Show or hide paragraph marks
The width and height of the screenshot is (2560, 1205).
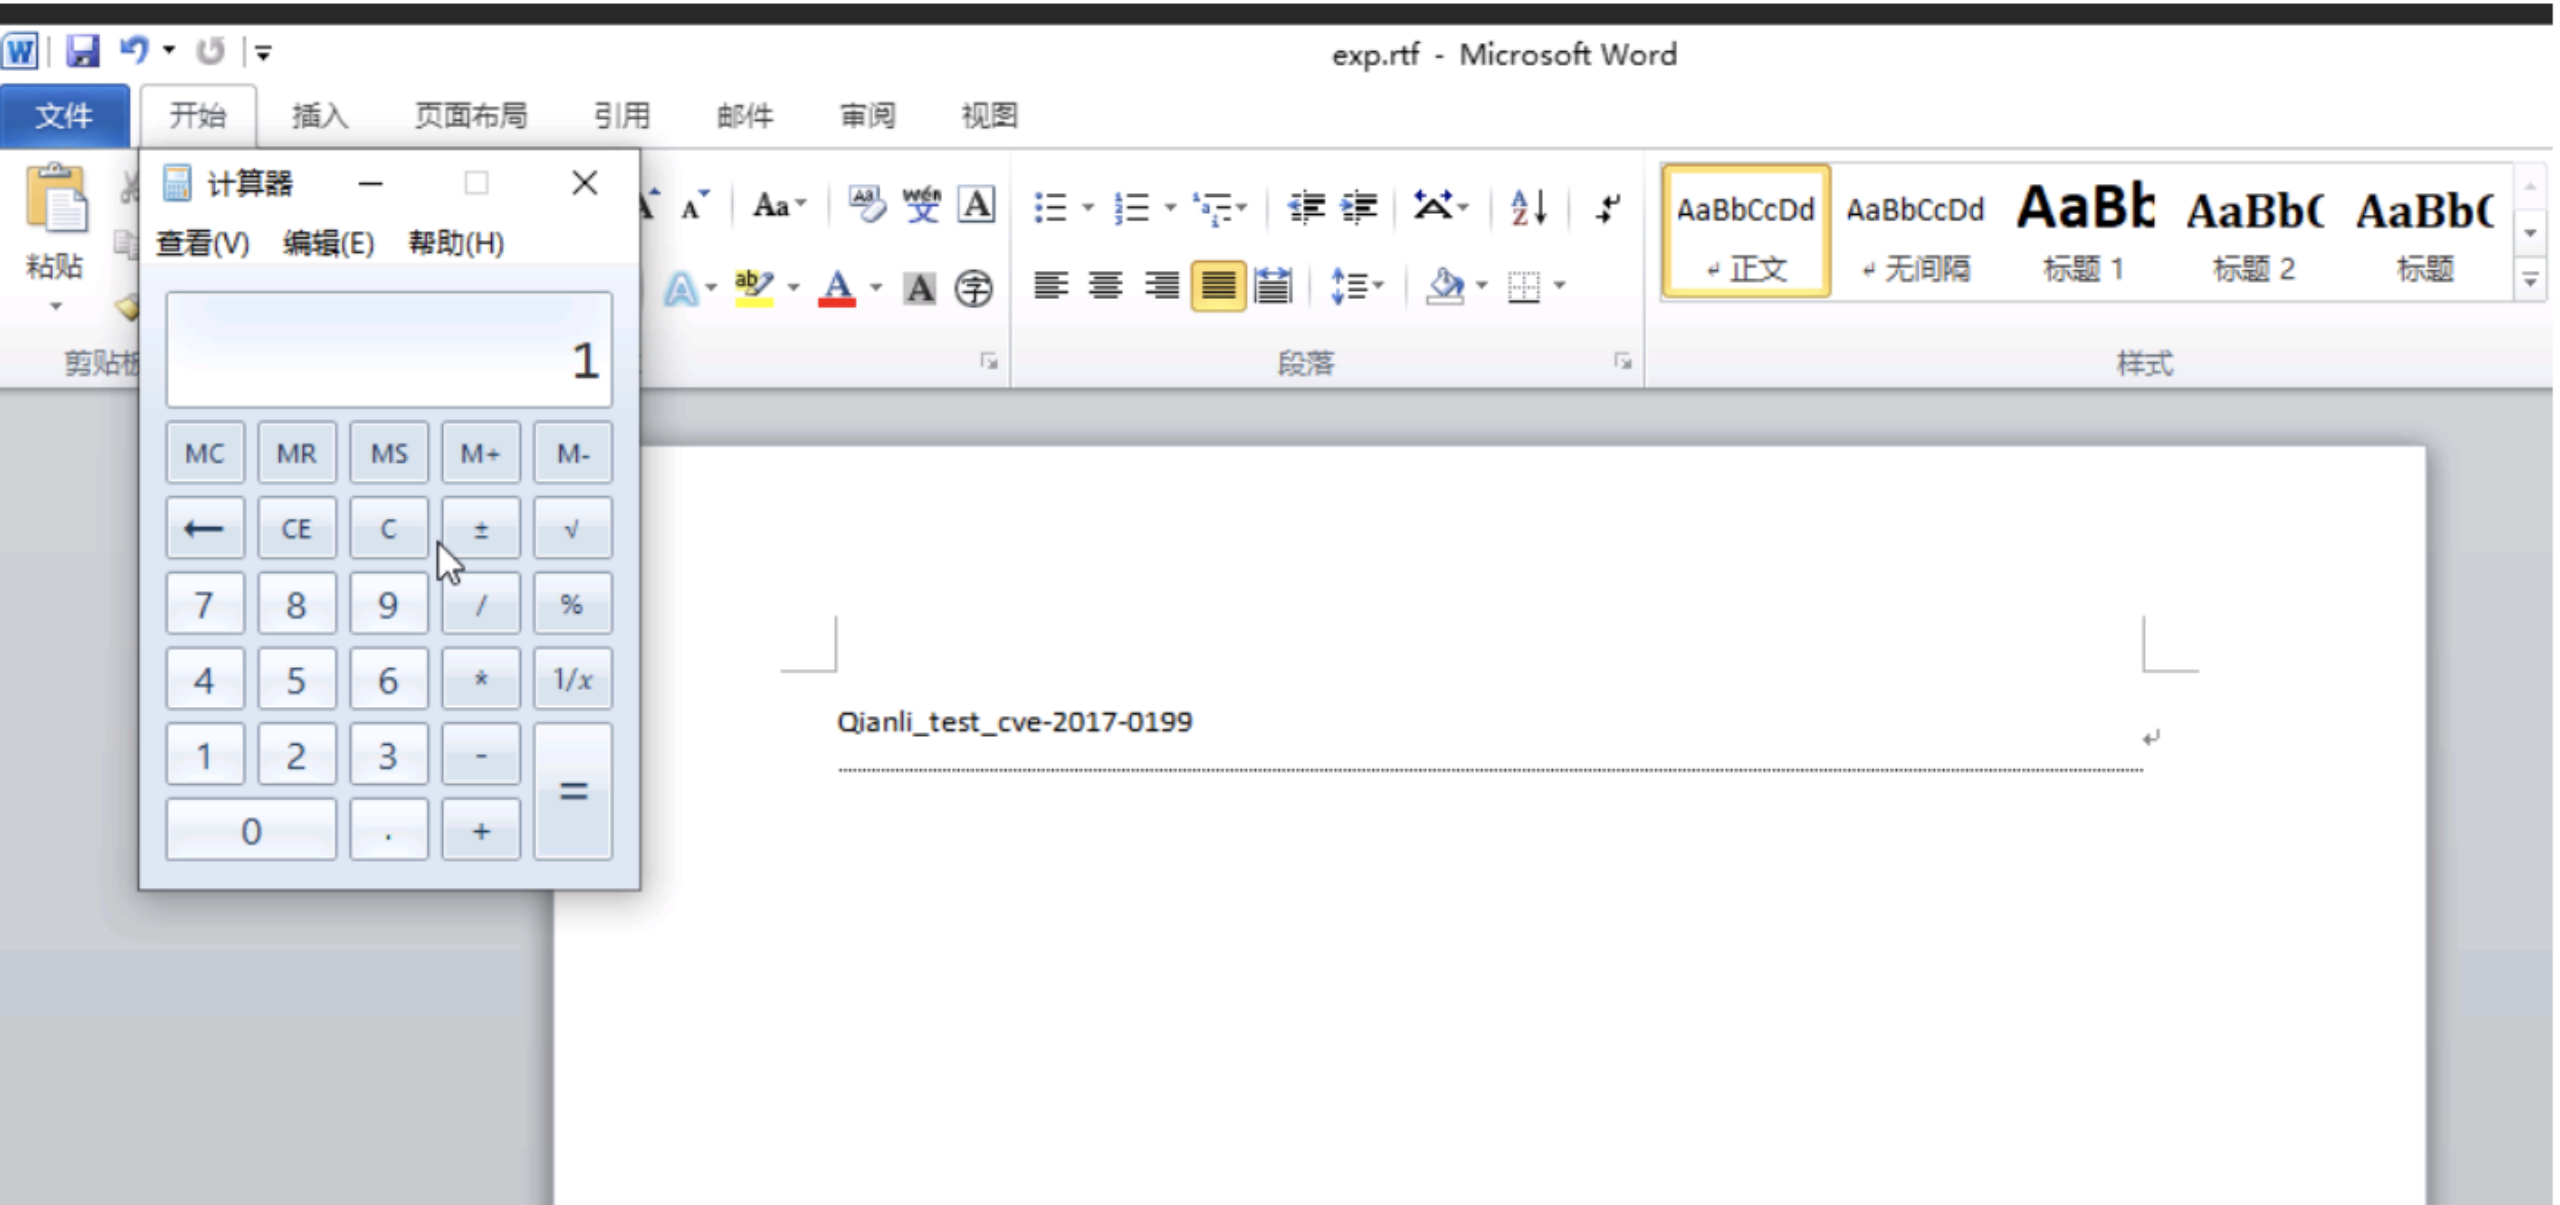coord(1607,207)
